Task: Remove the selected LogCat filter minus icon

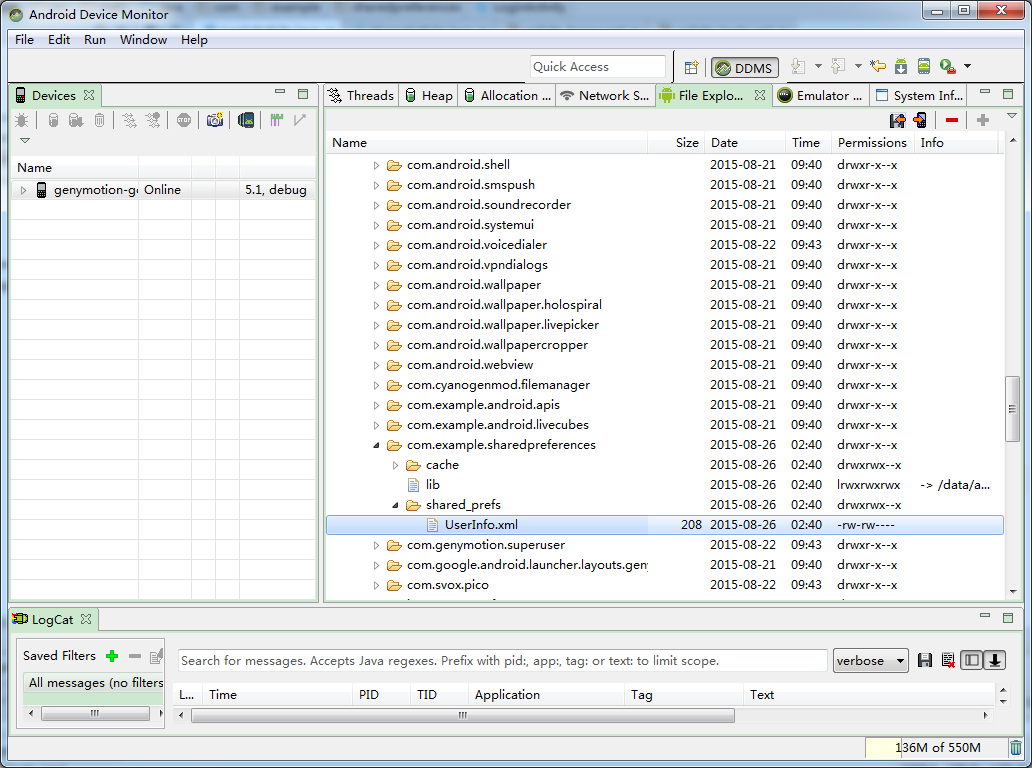Action: click(x=135, y=656)
